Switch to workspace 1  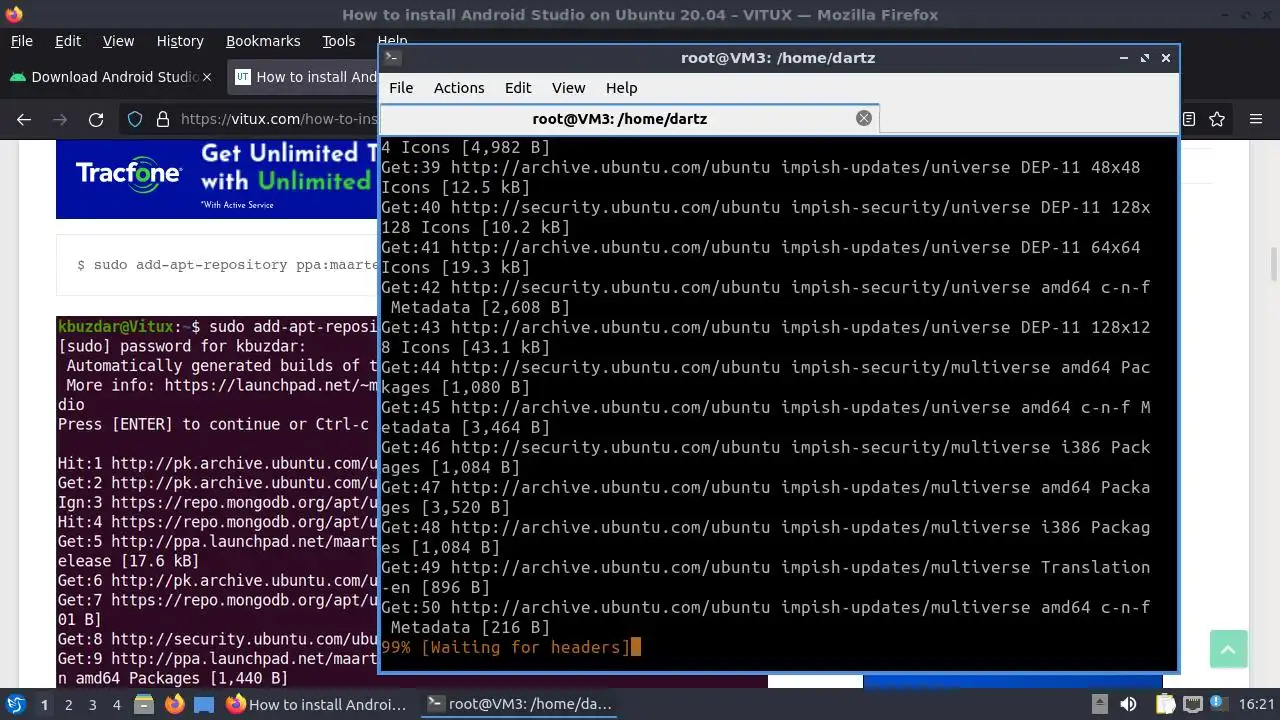(44, 704)
